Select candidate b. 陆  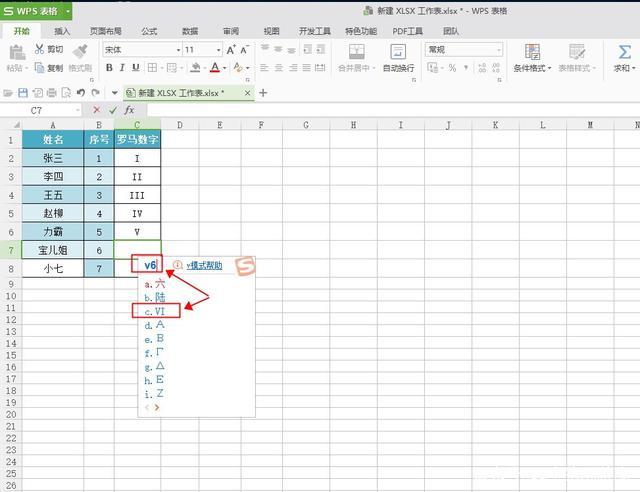click(x=155, y=298)
